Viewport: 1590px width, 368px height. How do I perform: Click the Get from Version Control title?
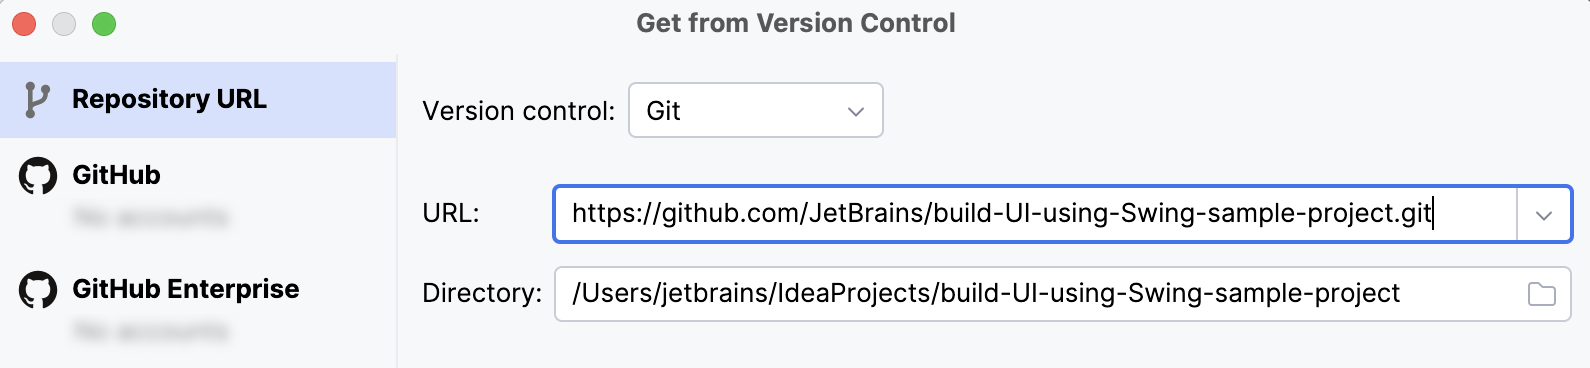(796, 23)
